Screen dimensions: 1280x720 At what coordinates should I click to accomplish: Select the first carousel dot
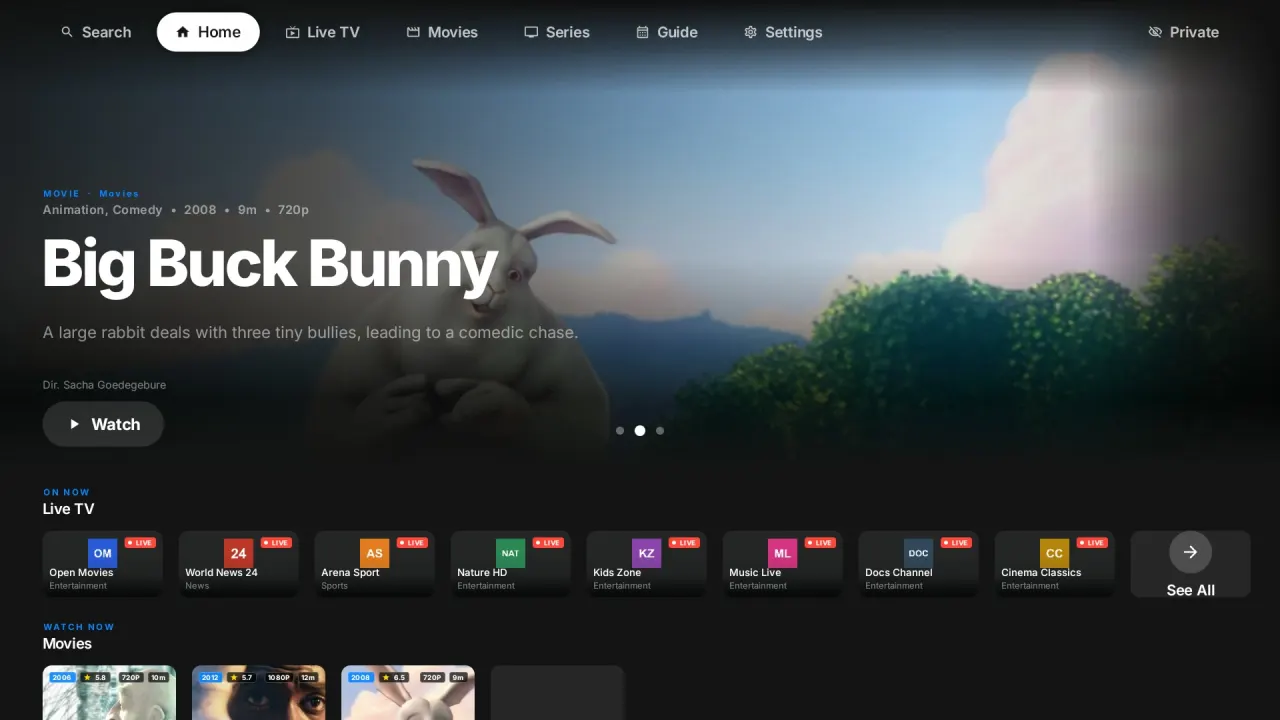coord(620,431)
